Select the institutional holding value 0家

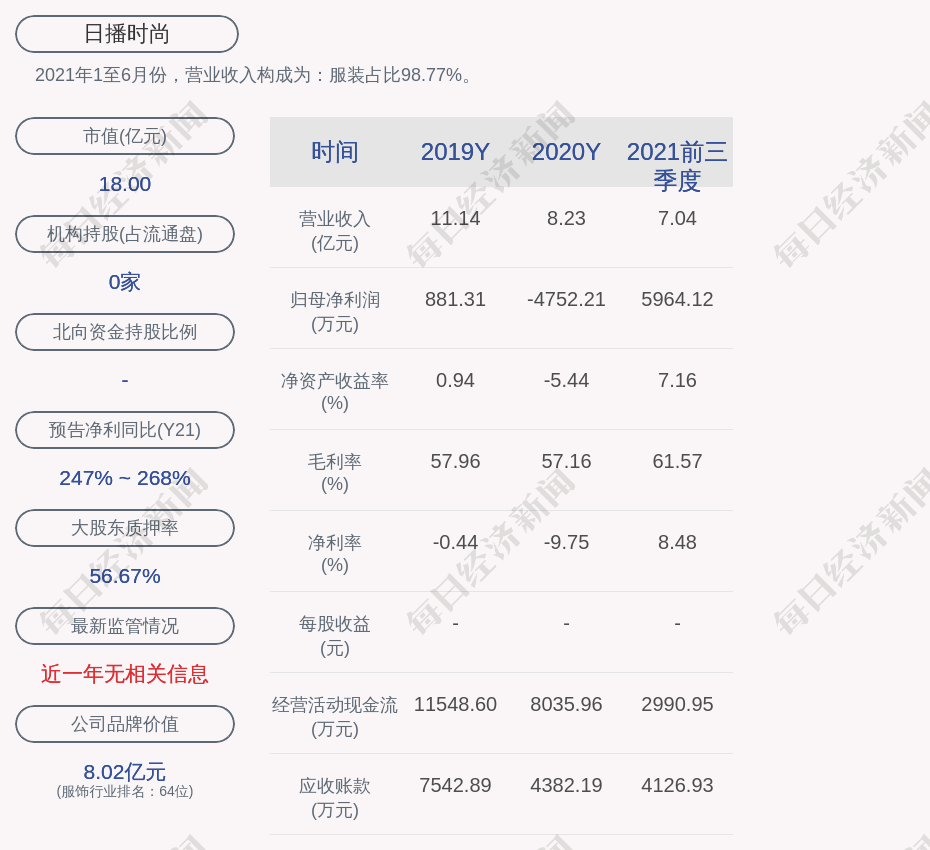click(125, 282)
